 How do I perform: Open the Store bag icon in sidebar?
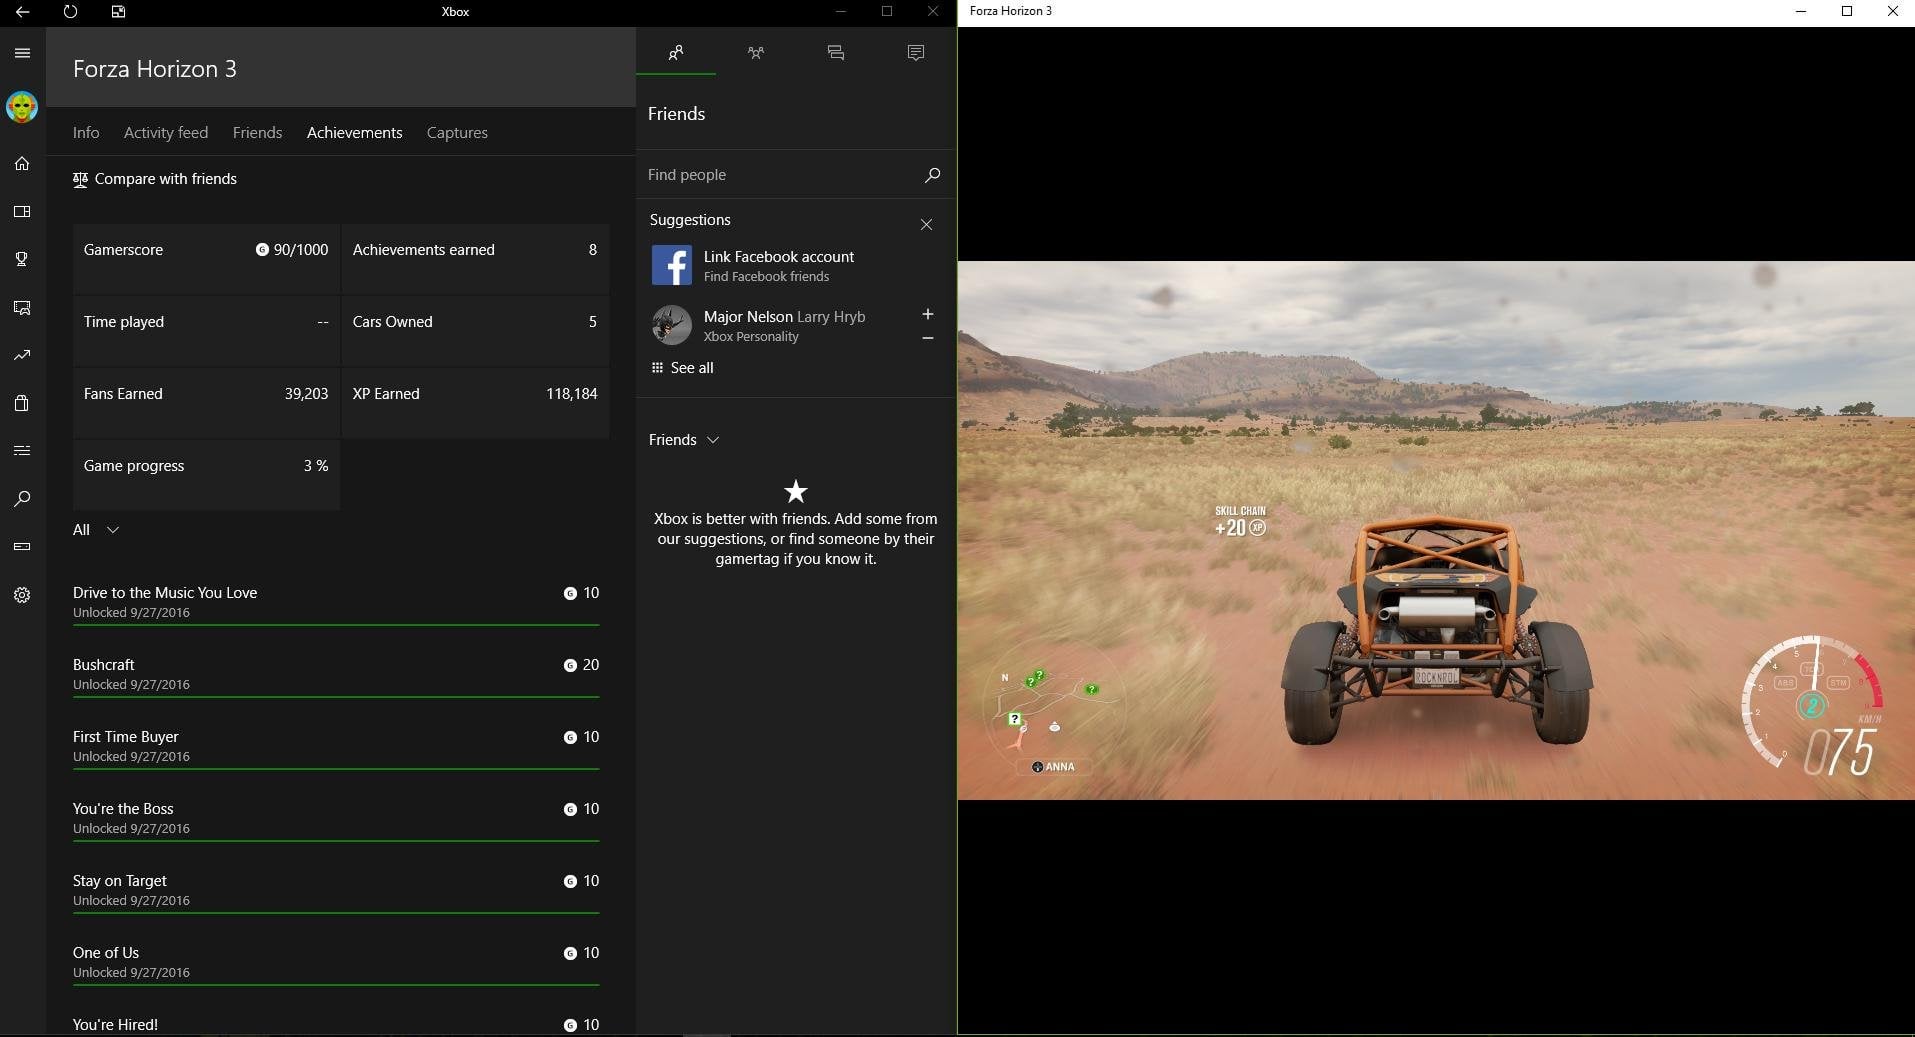tap(22, 403)
